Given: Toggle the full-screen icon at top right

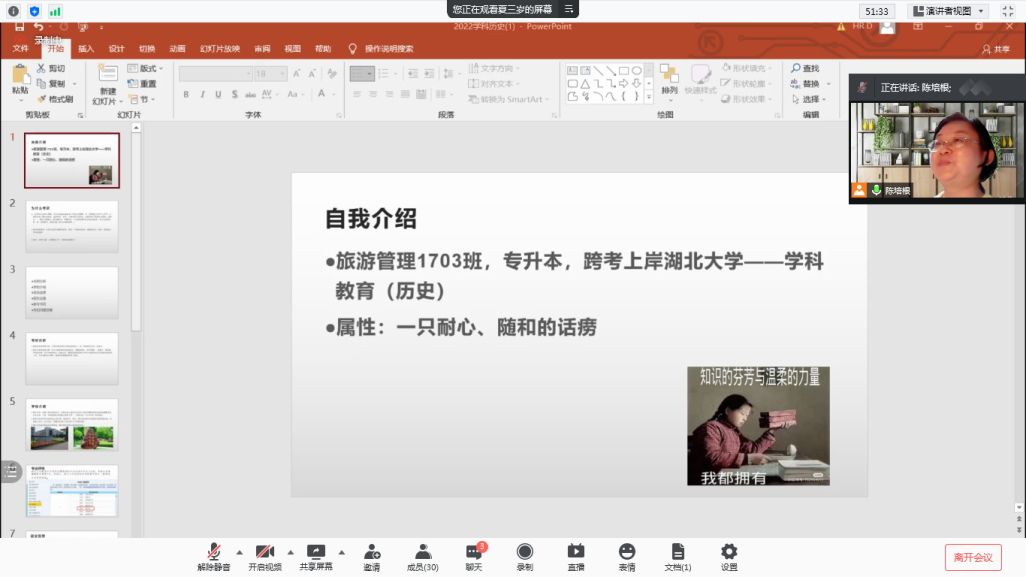Looking at the screenshot, I should pyautogui.click(x=1007, y=11).
